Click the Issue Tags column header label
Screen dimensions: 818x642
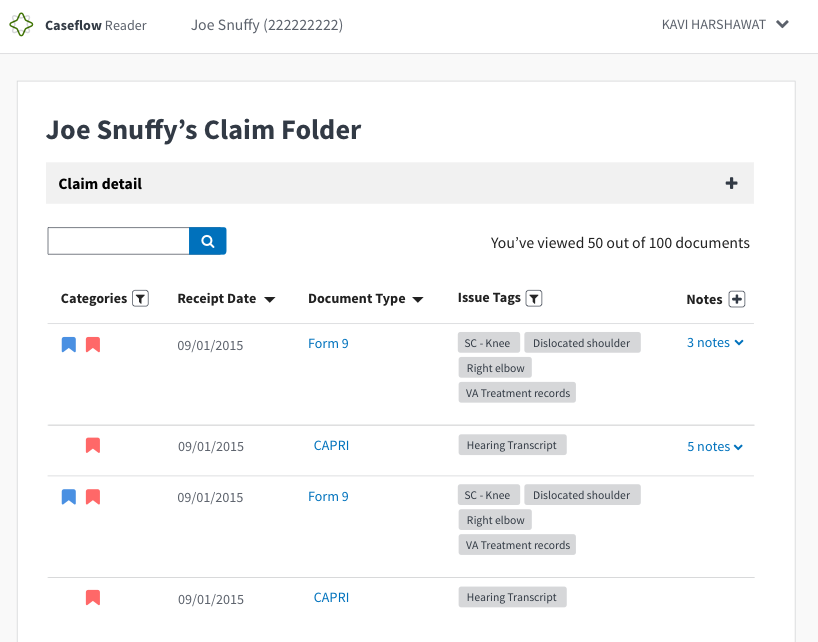(x=489, y=298)
